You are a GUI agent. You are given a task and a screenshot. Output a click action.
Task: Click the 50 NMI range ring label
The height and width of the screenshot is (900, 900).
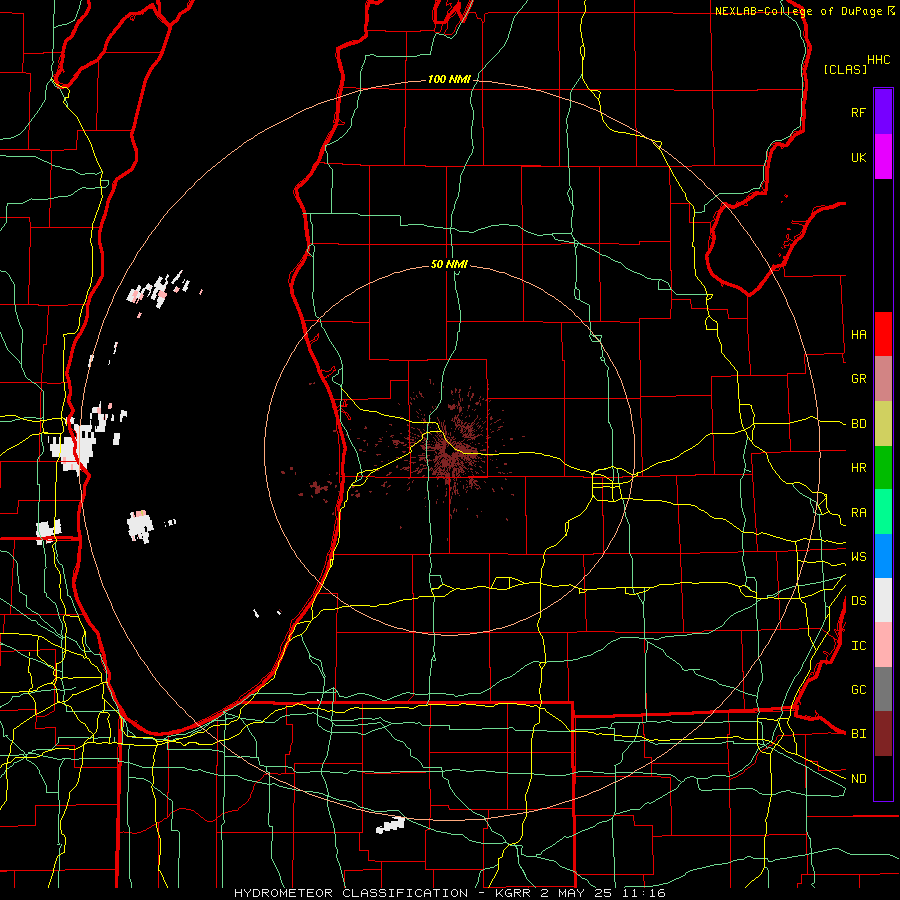(x=449, y=264)
